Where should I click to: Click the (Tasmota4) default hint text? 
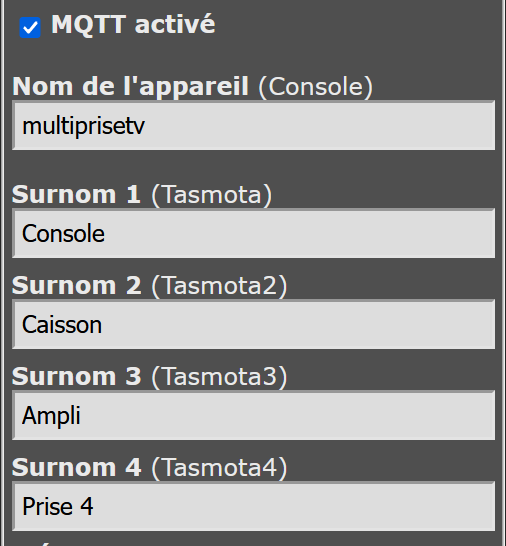tap(219, 468)
